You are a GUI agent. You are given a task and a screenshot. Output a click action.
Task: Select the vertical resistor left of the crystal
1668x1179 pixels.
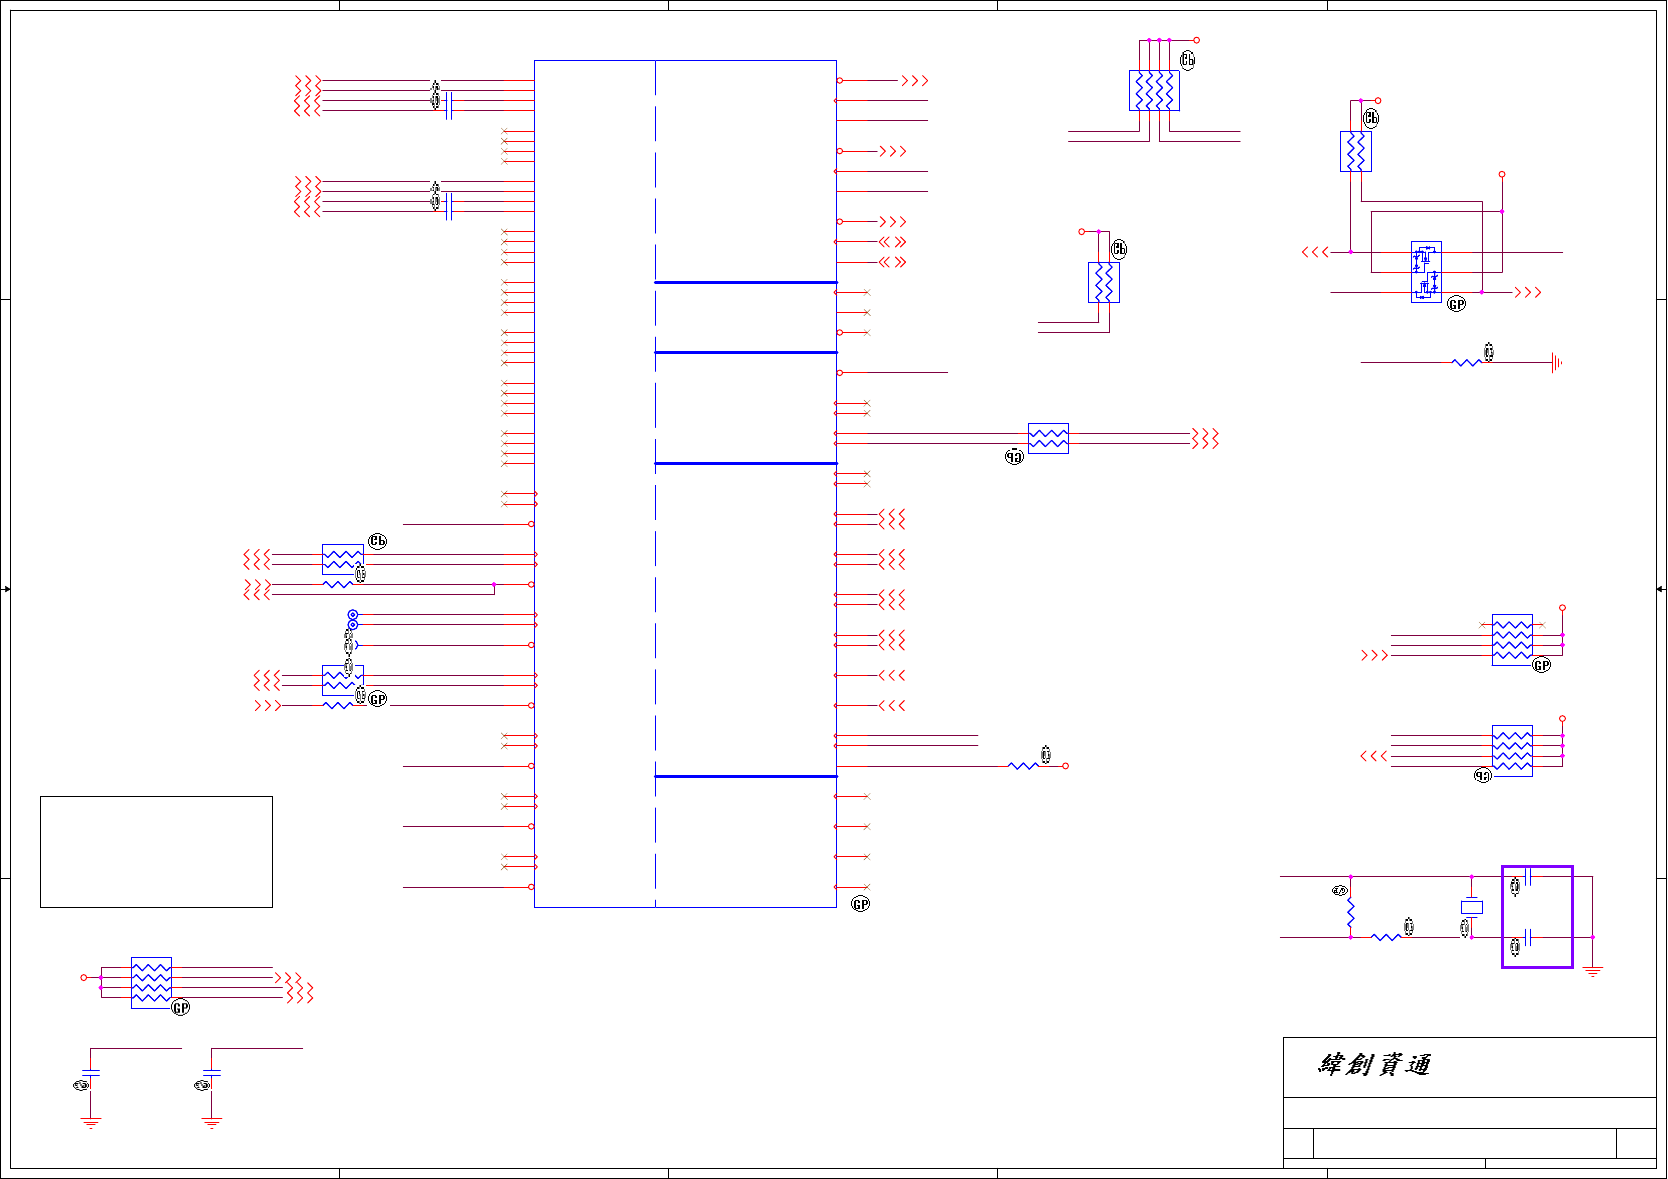[1350, 912]
